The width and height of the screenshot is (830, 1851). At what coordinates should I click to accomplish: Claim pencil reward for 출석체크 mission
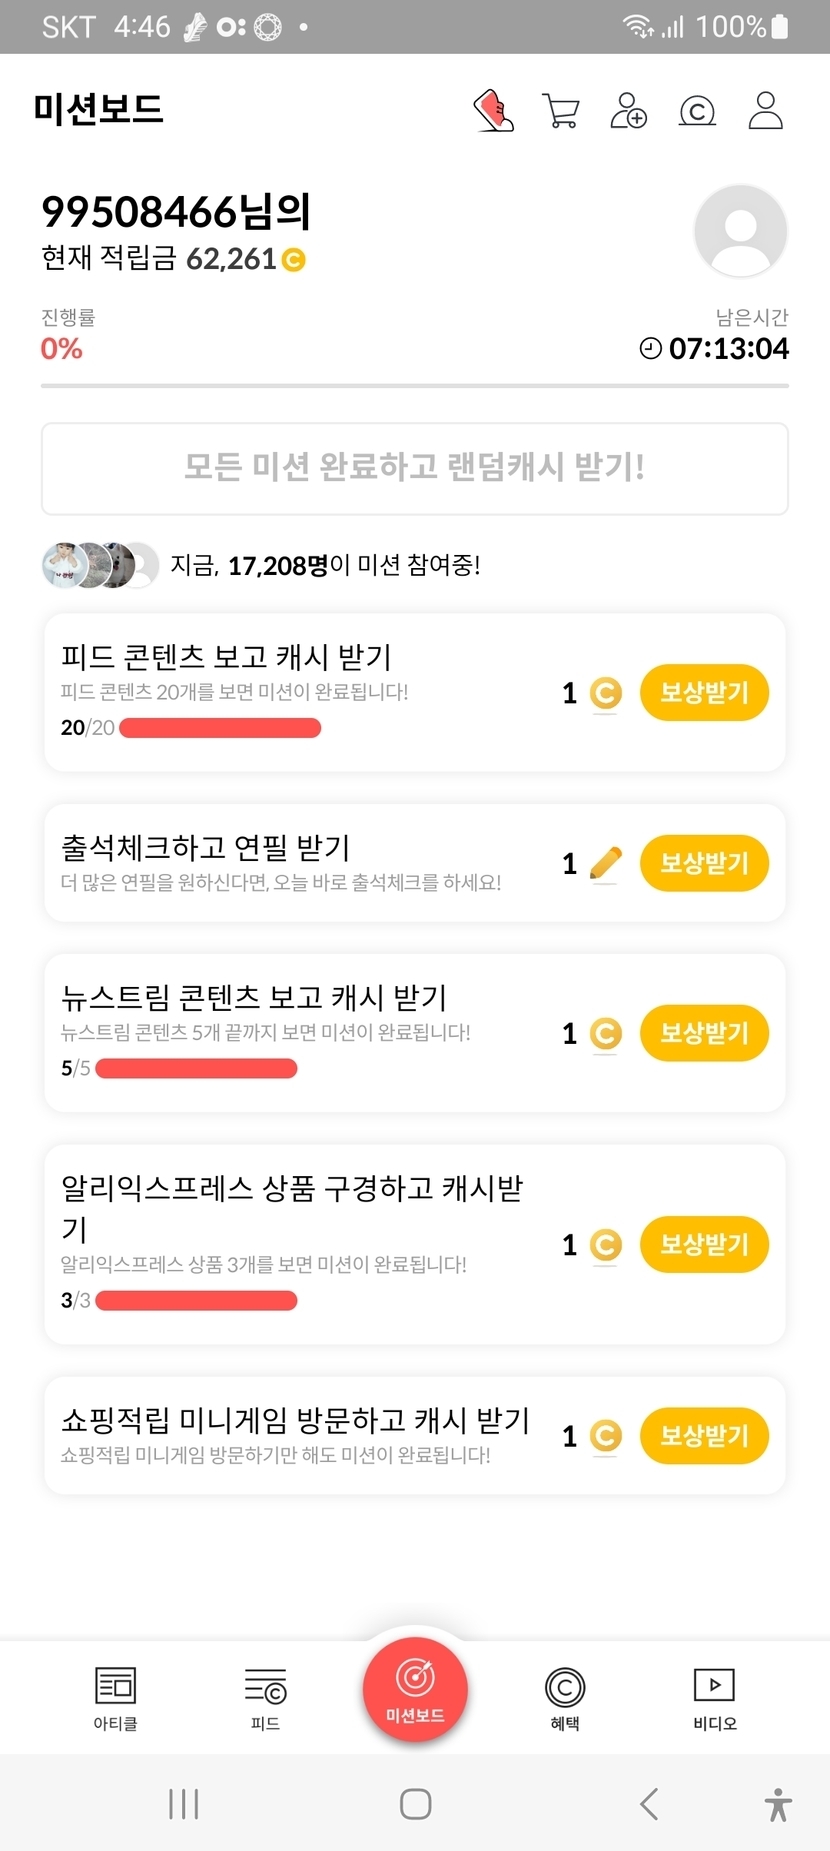(704, 863)
